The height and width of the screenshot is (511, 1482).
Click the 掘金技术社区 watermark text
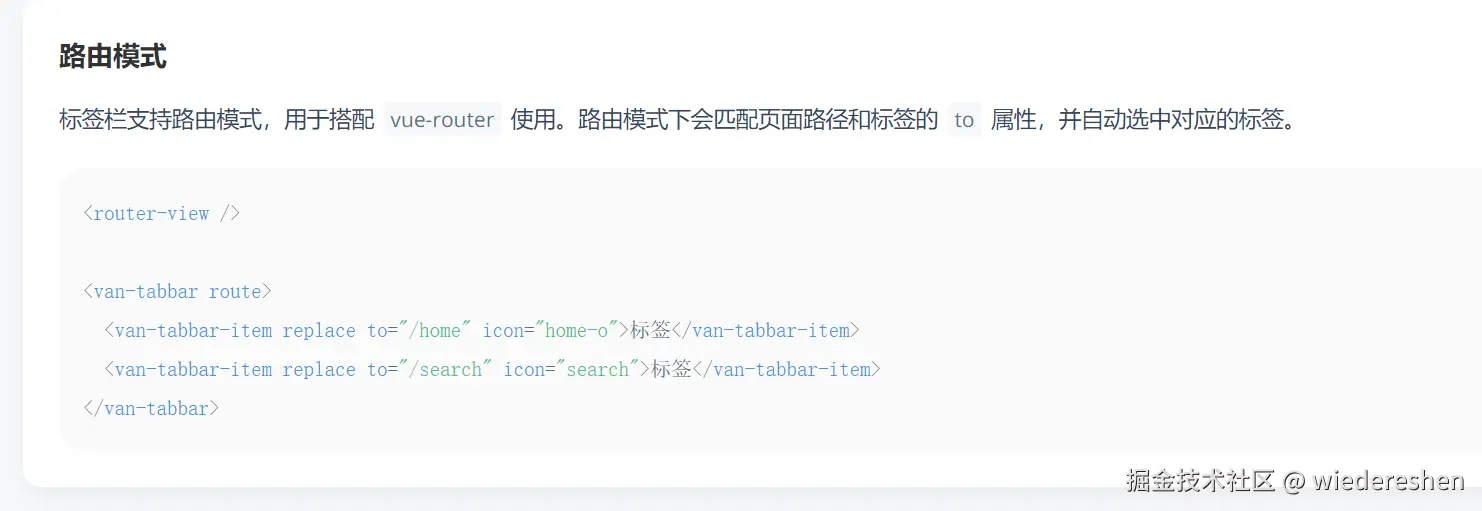(x=1200, y=481)
